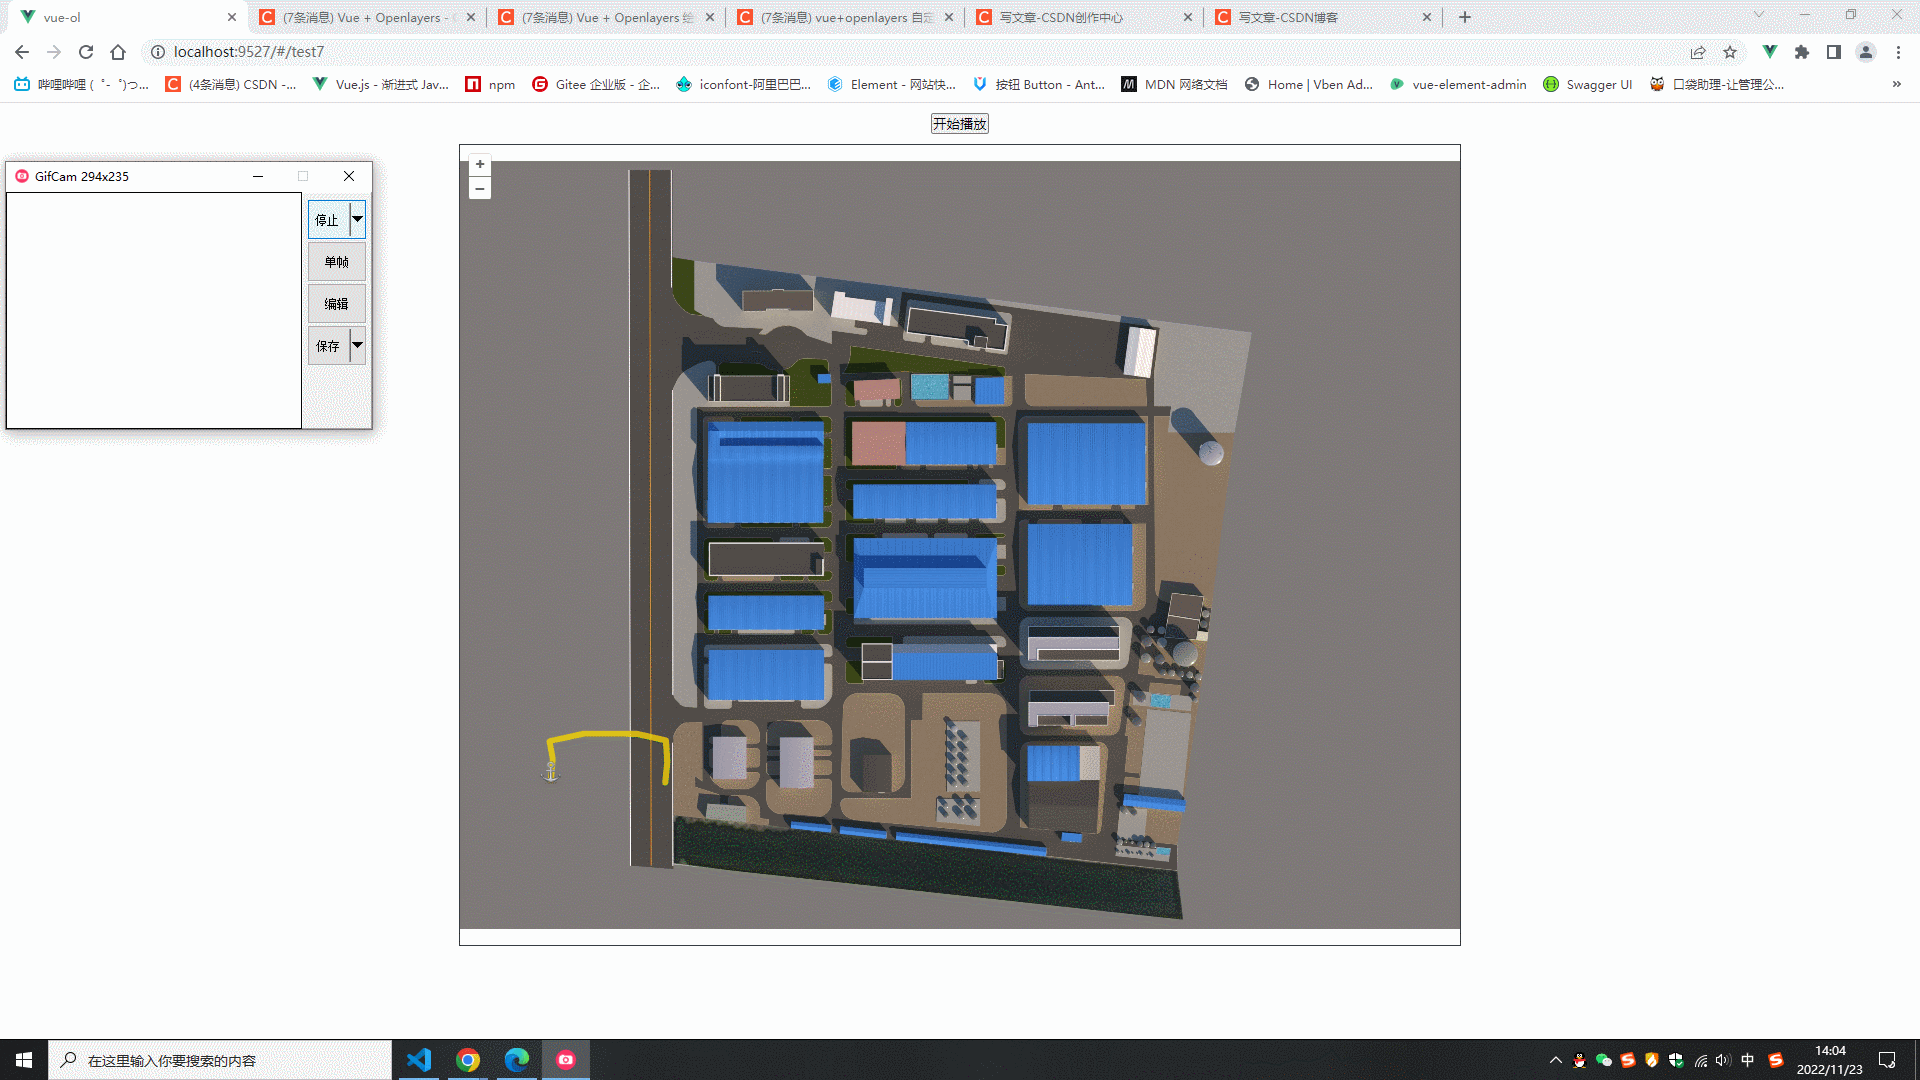The width and height of the screenshot is (1920, 1080).
Task: Open the browser extensions puzzle icon
Action: point(1802,52)
